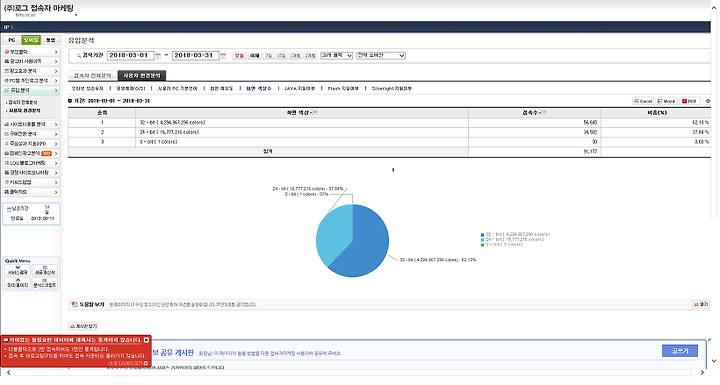Expand the 구매전환 분석 sidebar menu
This screenshot has height=385, width=720.
tap(31, 134)
